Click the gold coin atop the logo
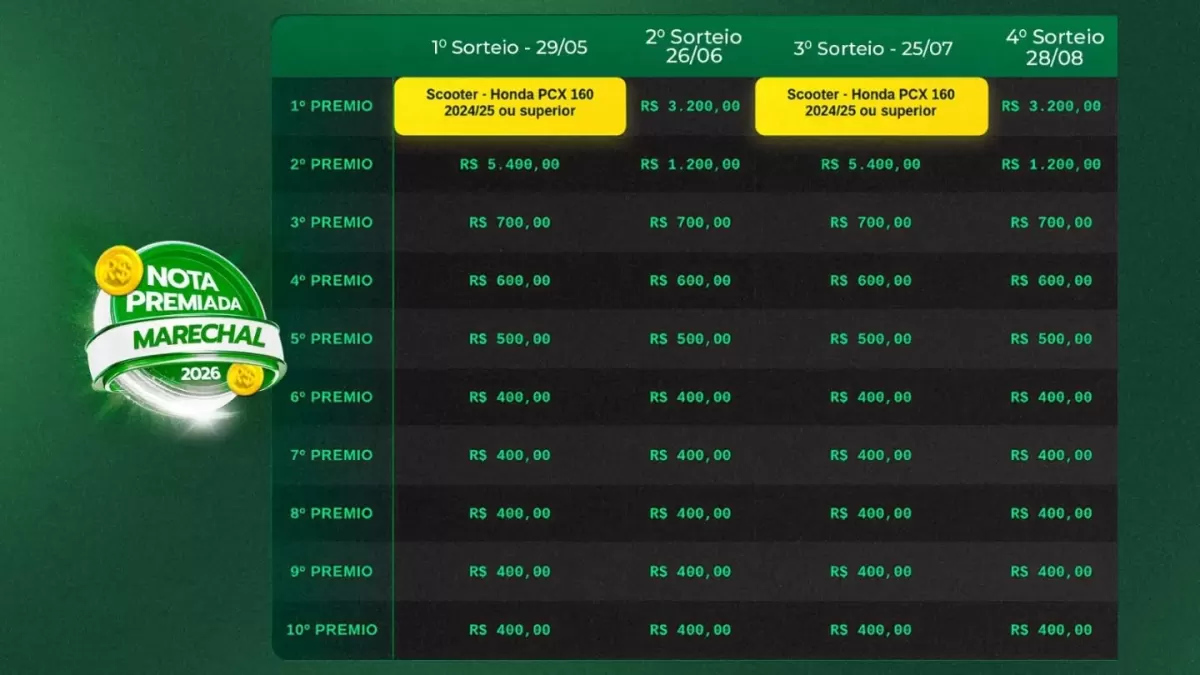Viewport: 1200px width, 675px height. pyautogui.click(x=116, y=266)
